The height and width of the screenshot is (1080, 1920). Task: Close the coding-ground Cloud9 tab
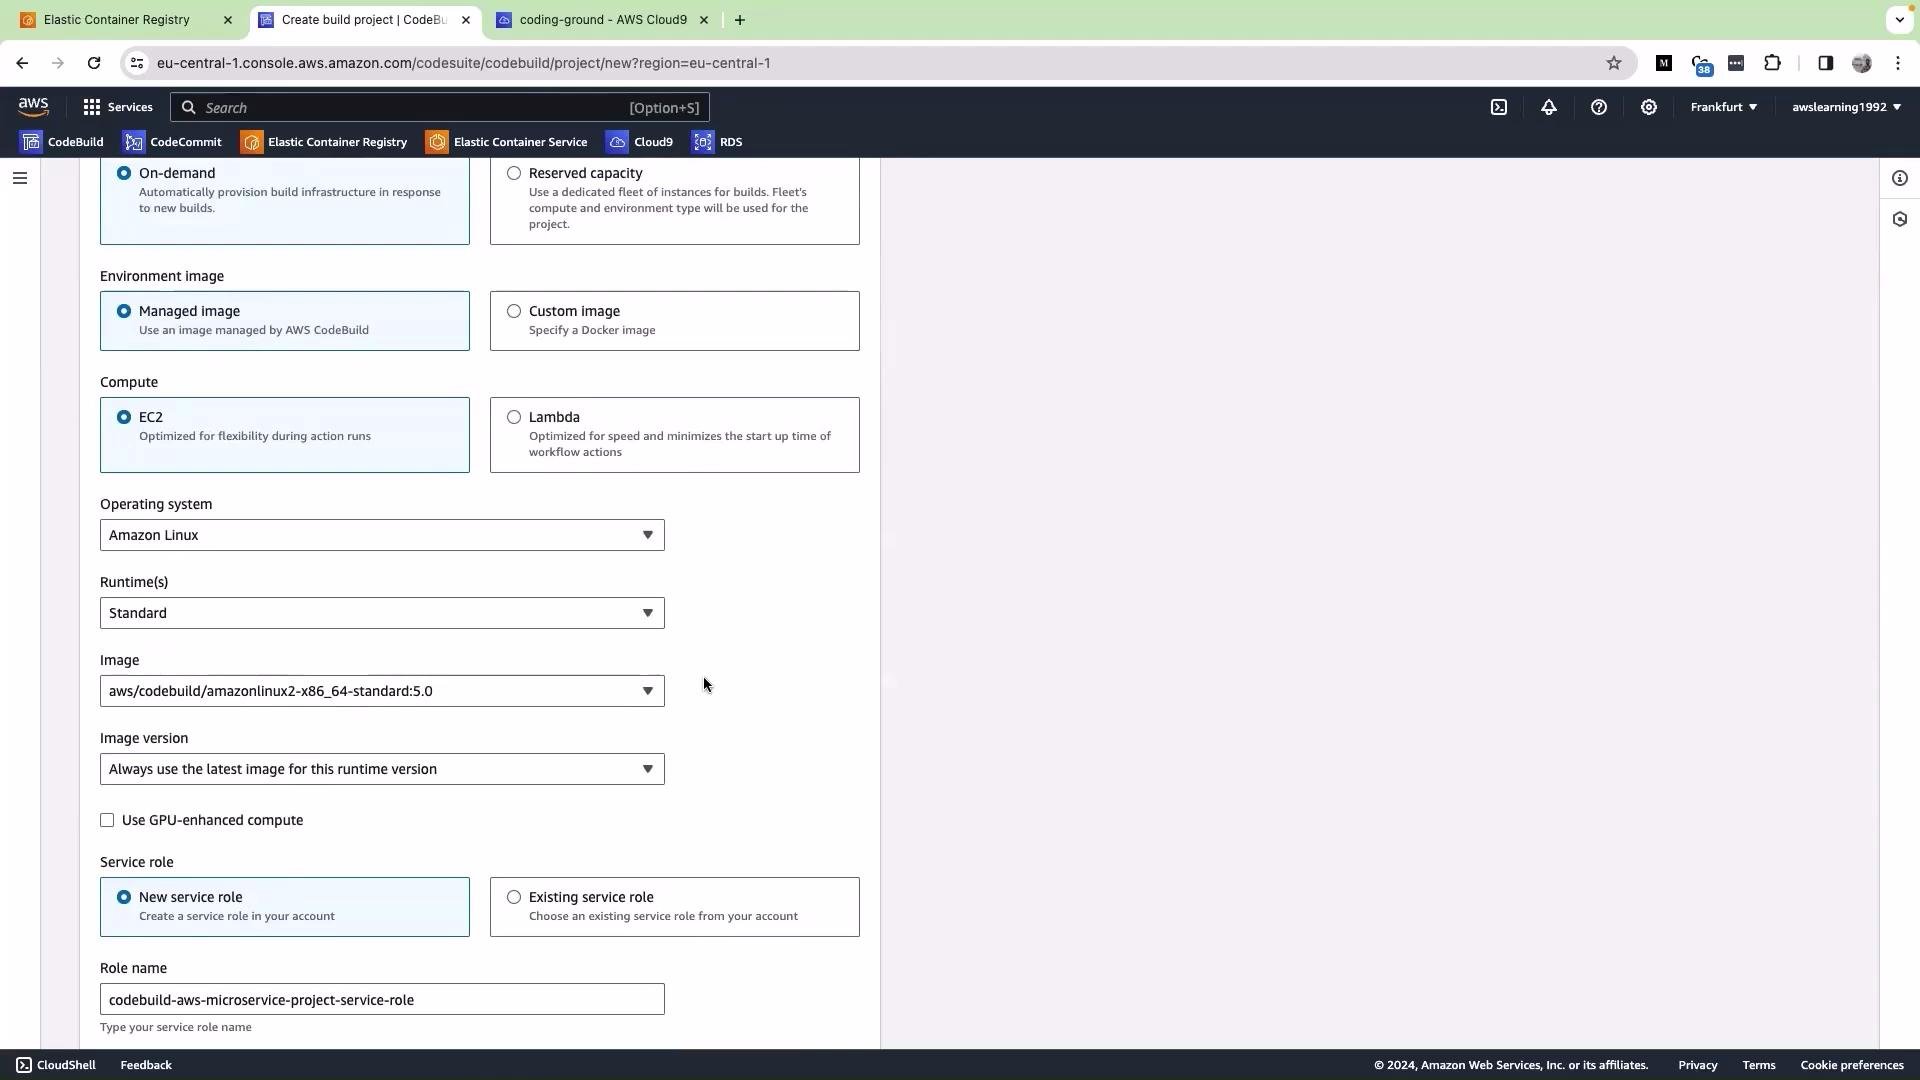[x=704, y=20]
